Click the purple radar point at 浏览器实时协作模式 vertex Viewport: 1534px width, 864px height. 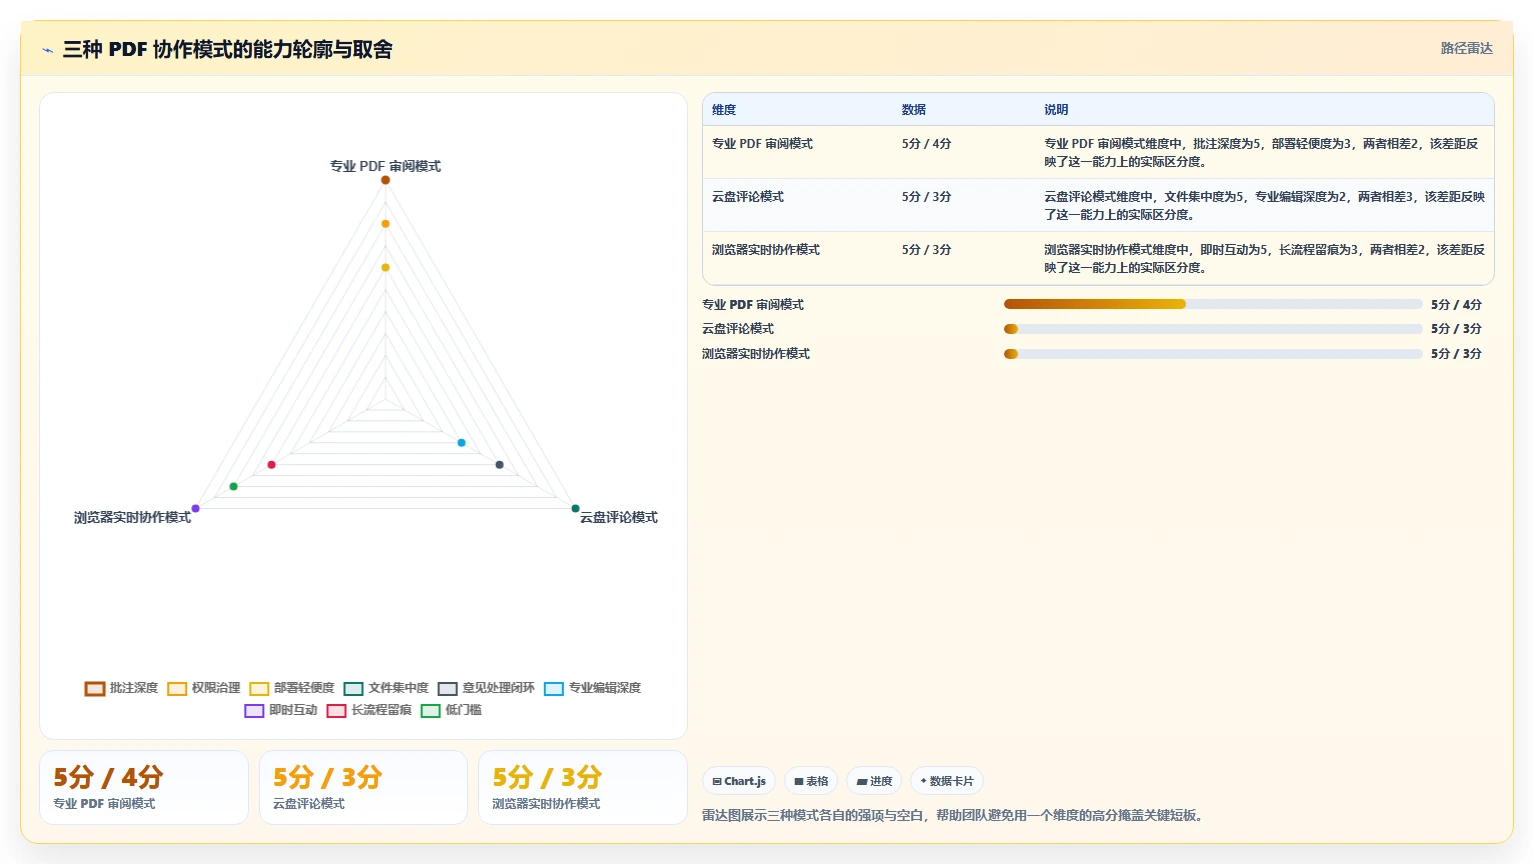pos(196,508)
